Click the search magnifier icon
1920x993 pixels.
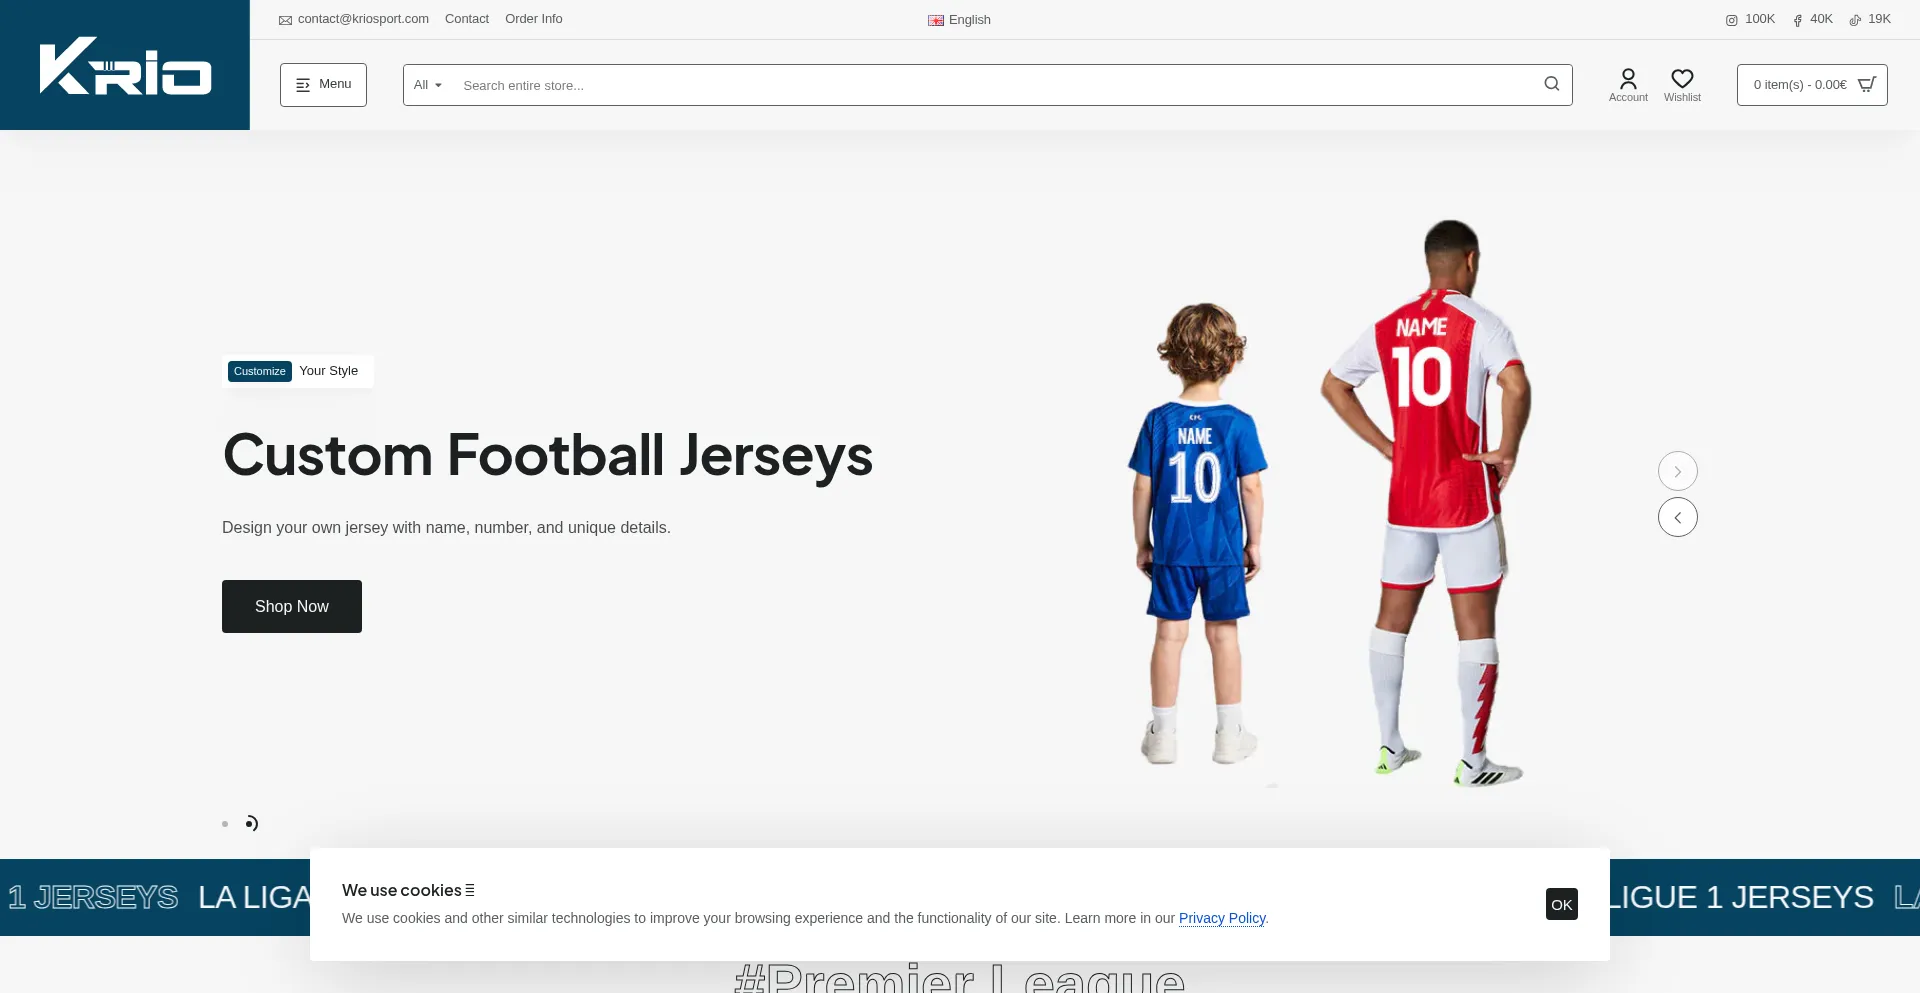[x=1551, y=84]
